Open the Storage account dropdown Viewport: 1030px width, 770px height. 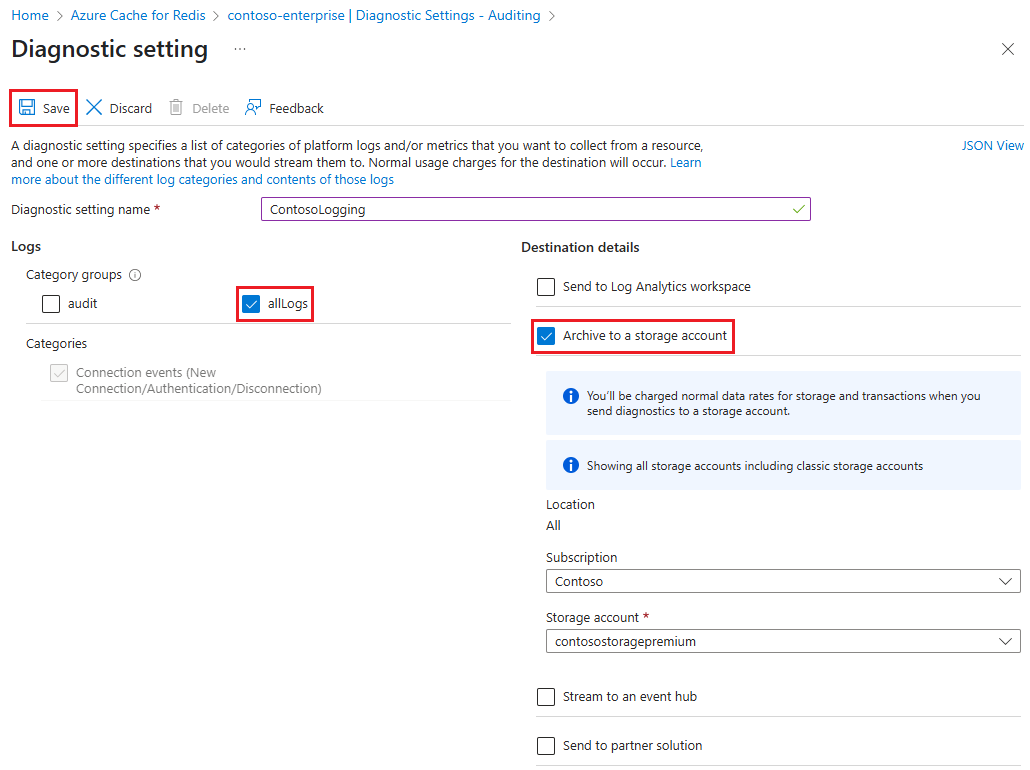click(x=783, y=640)
